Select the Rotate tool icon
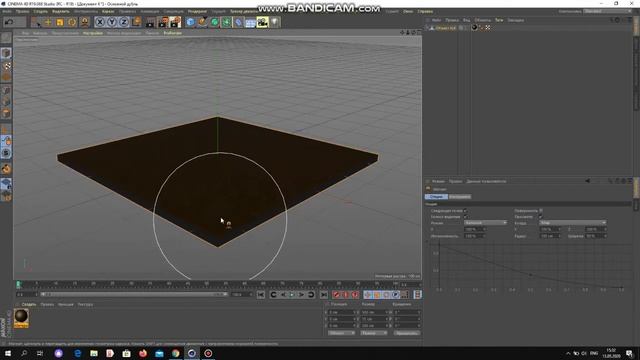 coord(72,22)
